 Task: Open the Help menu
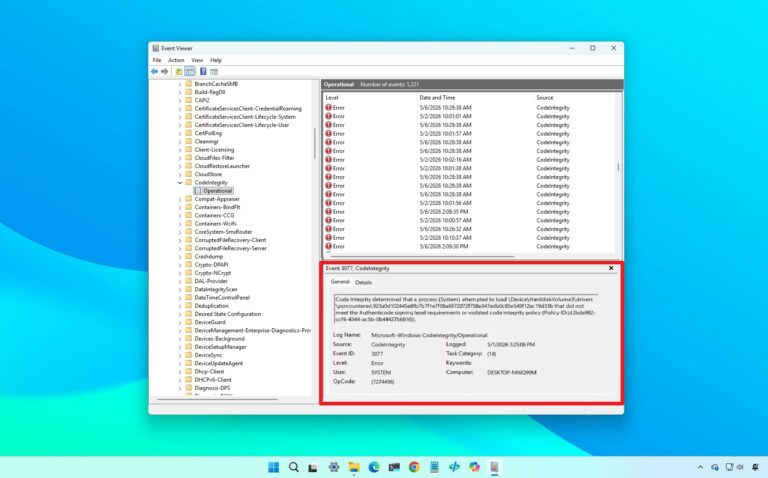216,60
